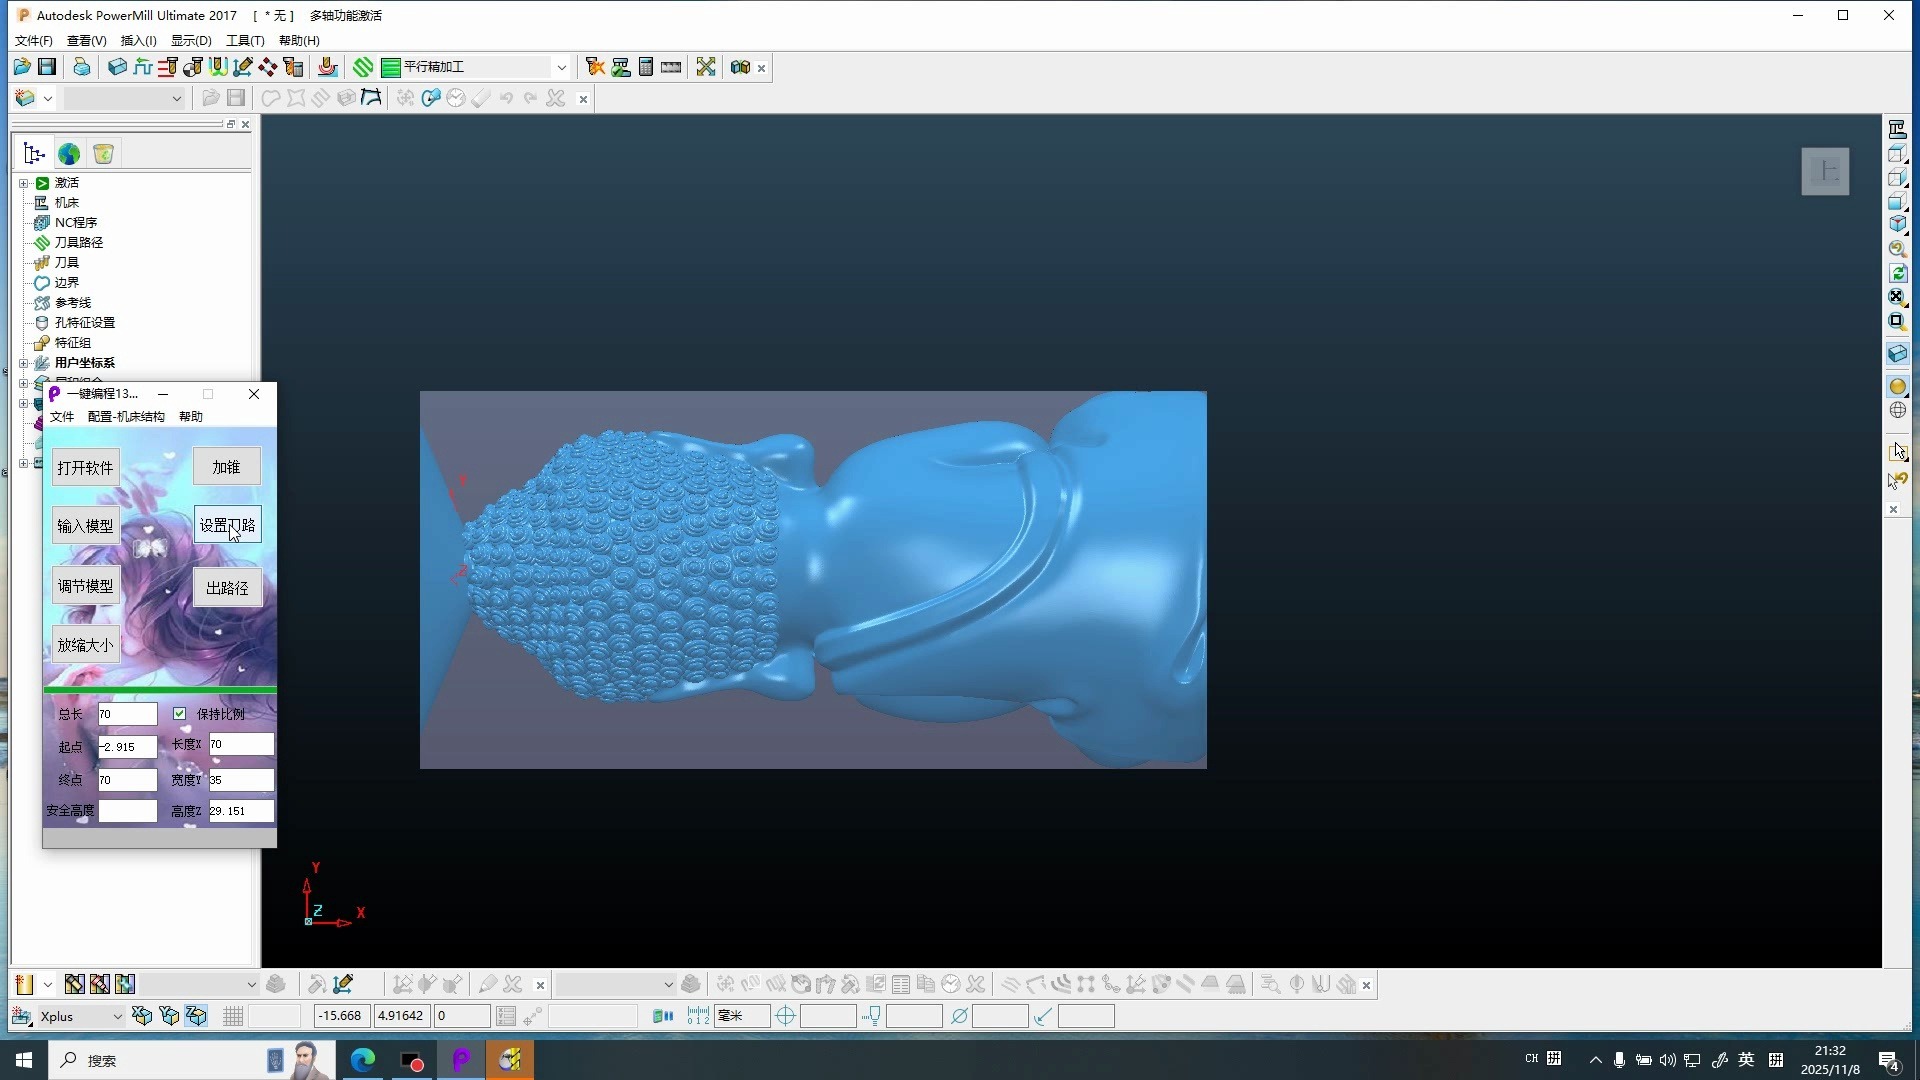The width and height of the screenshot is (1920, 1080).
Task: Open the recycle bin tab in the explorer
Action: pos(103,154)
